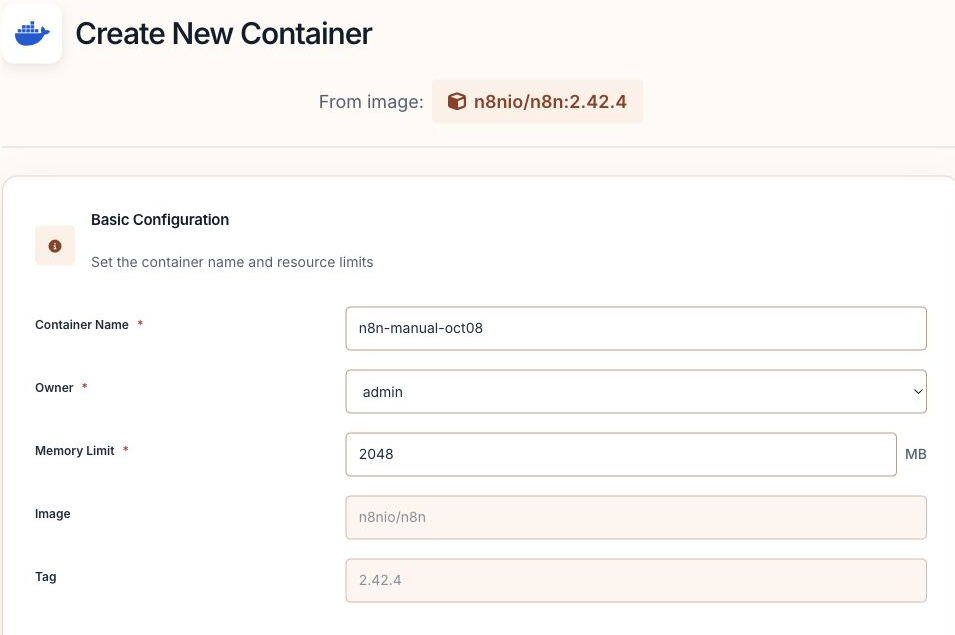
Task: Focus the Memory Limit field showing 2048
Action: coord(621,454)
